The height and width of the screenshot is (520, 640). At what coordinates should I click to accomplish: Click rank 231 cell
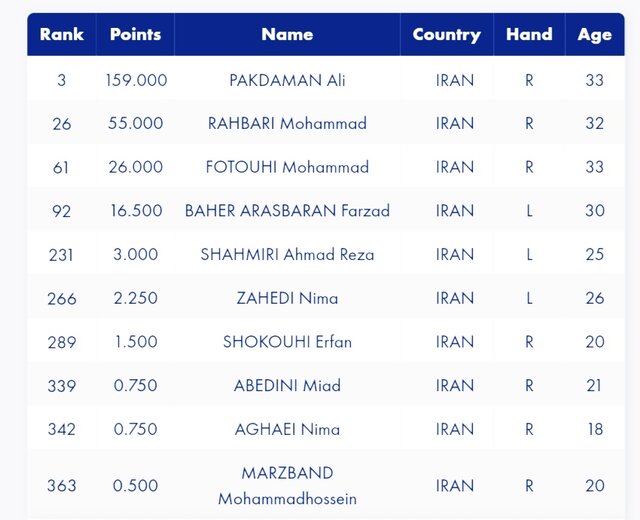click(61, 254)
